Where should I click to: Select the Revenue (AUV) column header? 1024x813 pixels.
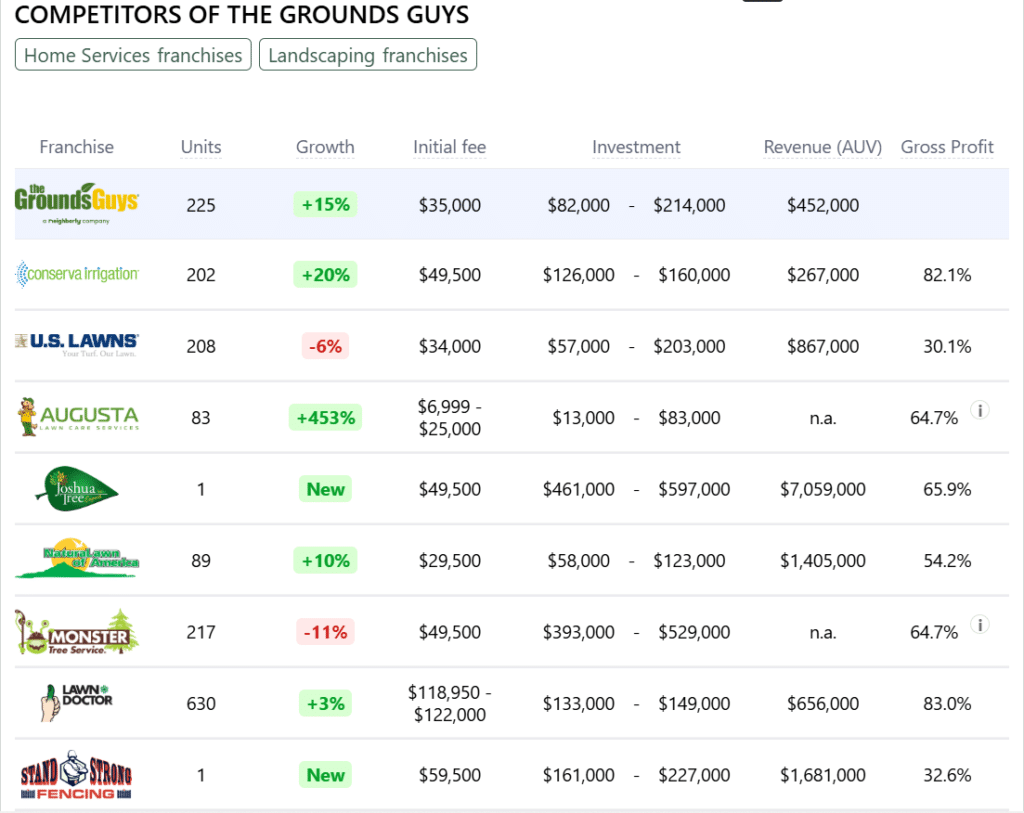[823, 147]
